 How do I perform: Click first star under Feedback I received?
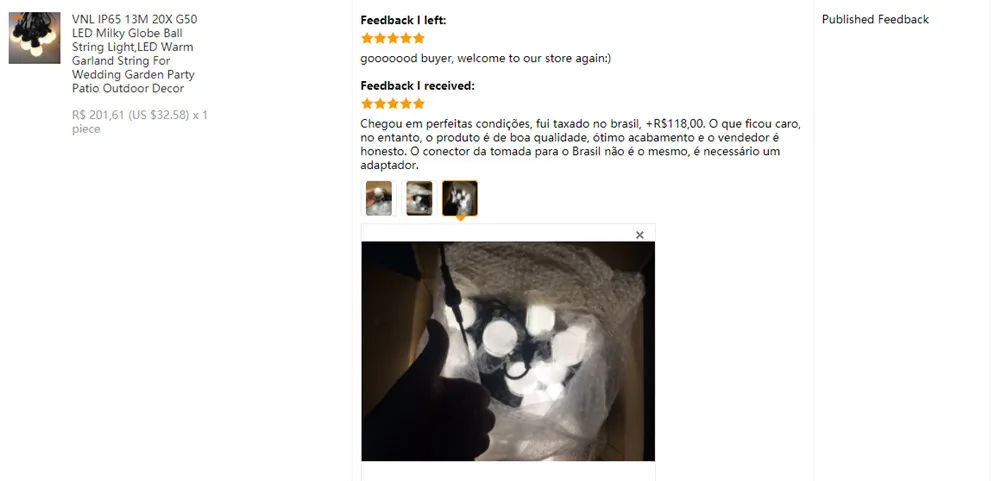pyautogui.click(x=367, y=103)
